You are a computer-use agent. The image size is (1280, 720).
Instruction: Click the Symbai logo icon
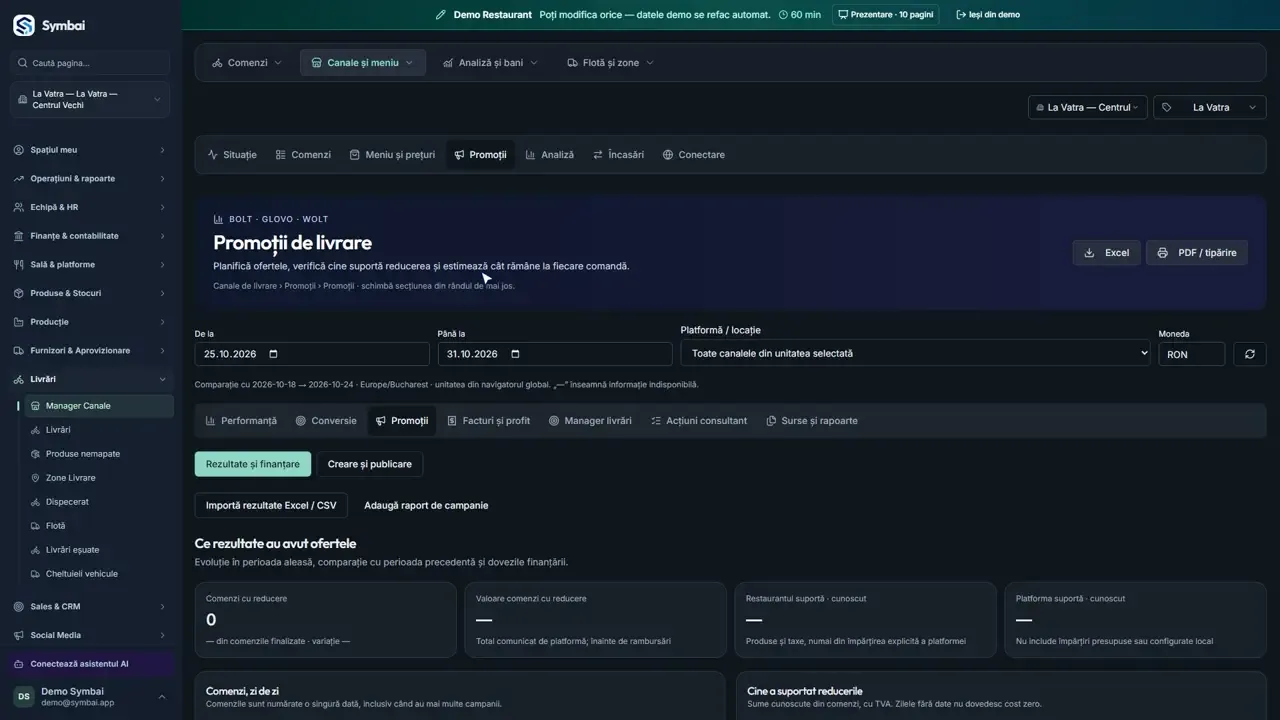(23, 25)
